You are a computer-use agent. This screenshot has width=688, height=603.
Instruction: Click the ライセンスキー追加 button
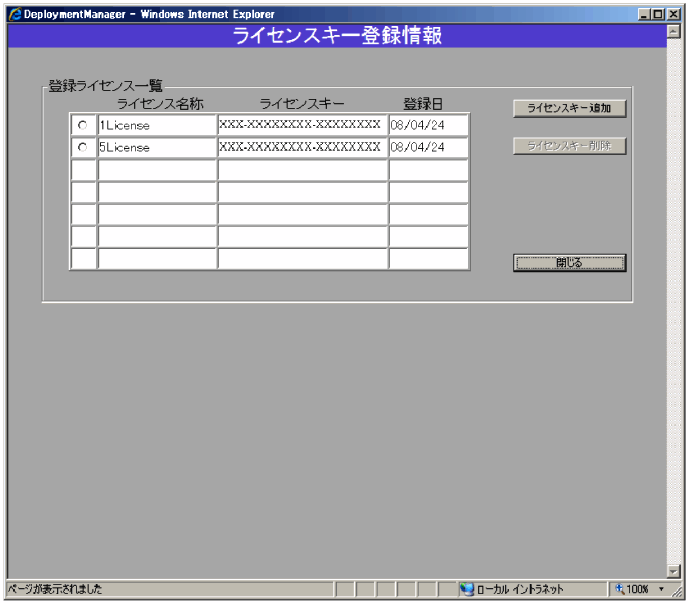569,108
